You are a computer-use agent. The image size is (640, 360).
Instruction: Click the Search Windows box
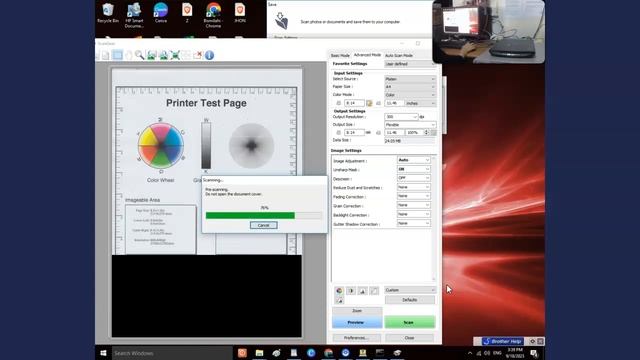(x=172, y=353)
